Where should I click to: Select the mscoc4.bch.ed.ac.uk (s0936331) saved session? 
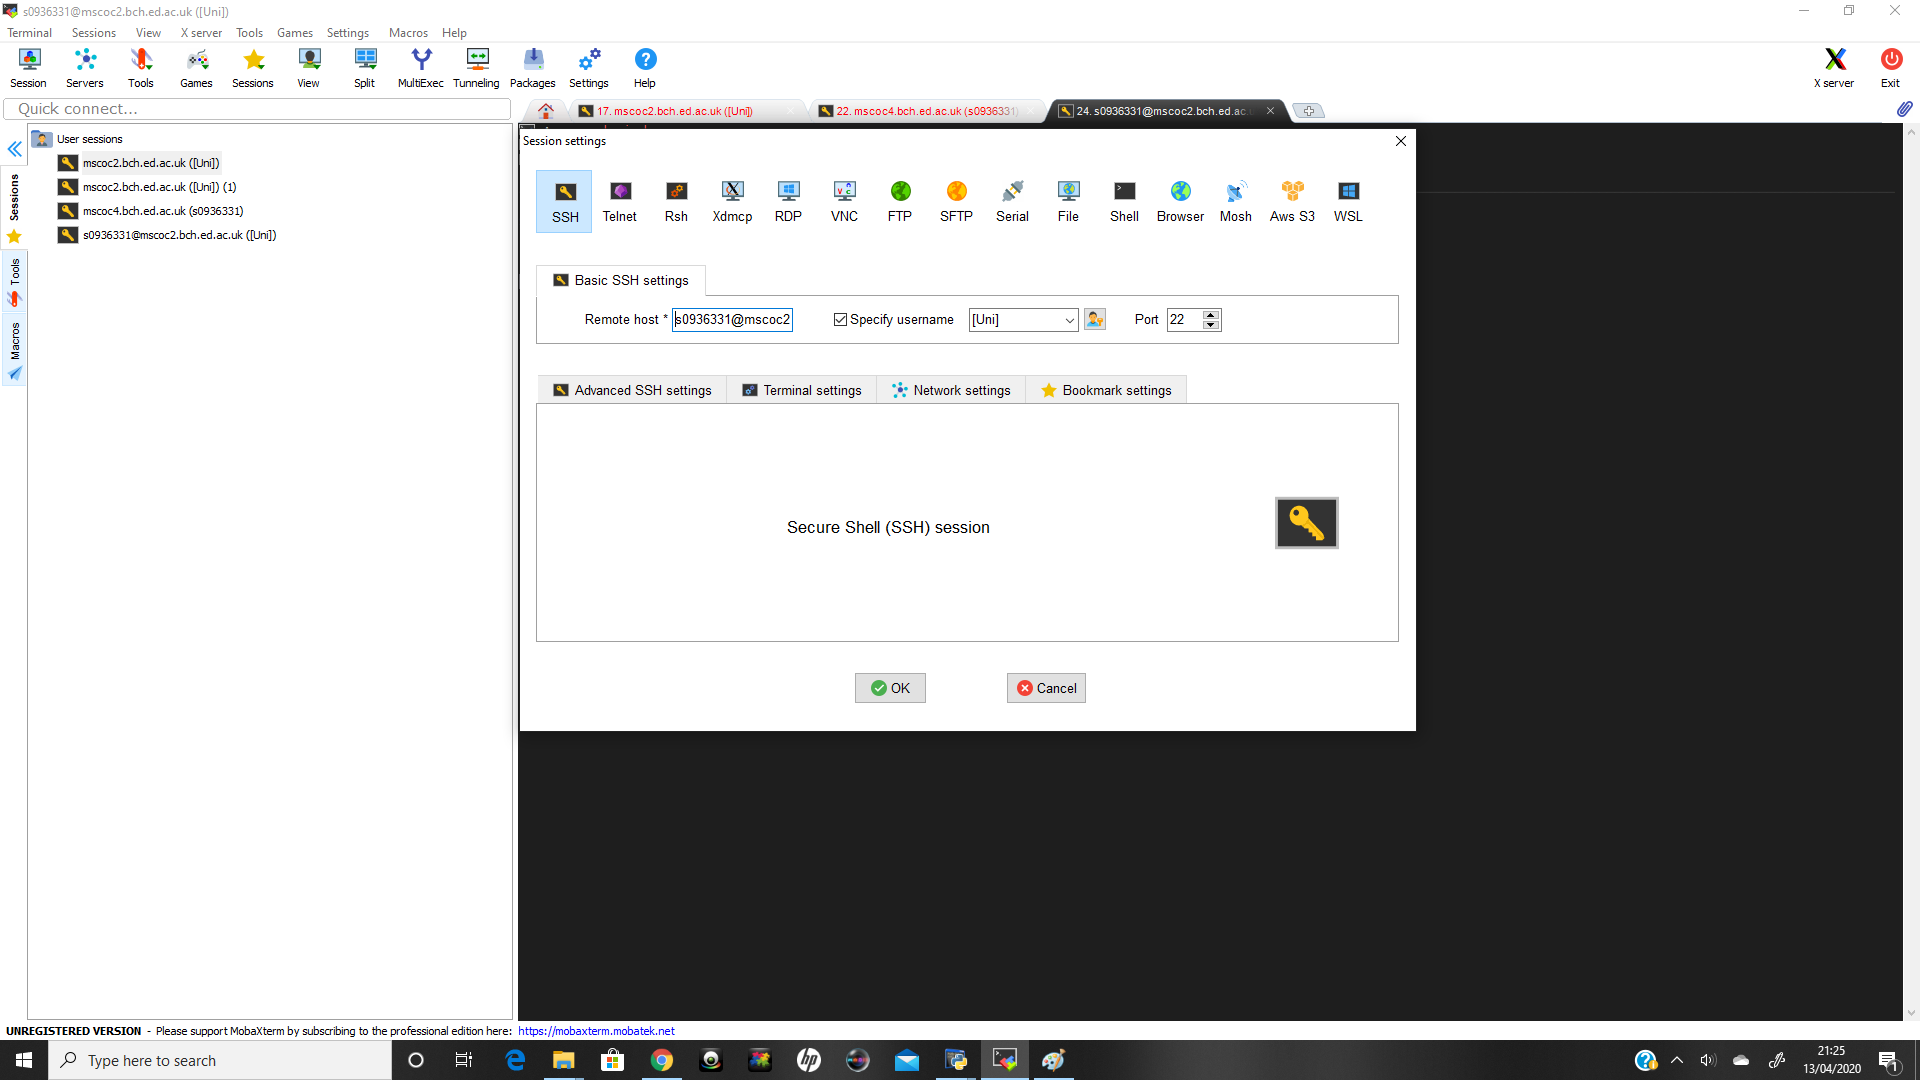pyautogui.click(x=163, y=211)
